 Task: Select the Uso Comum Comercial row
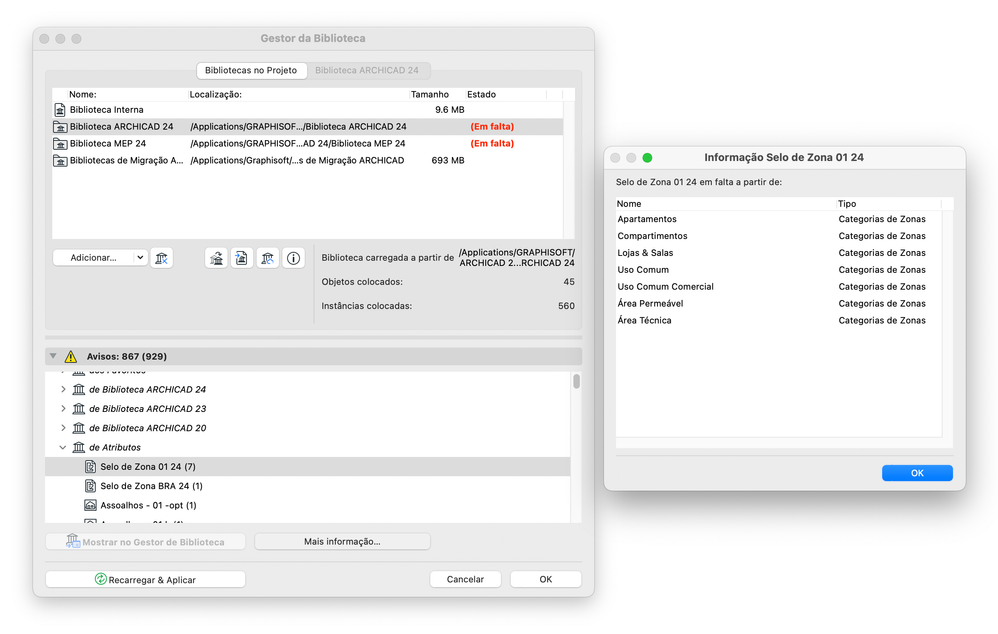click(x=778, y=286)
